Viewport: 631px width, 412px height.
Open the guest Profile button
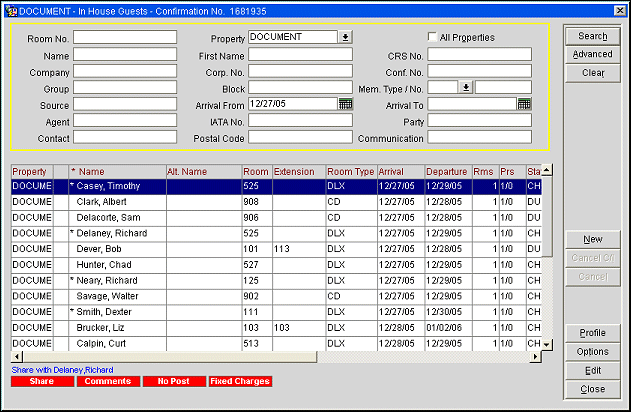592,333
